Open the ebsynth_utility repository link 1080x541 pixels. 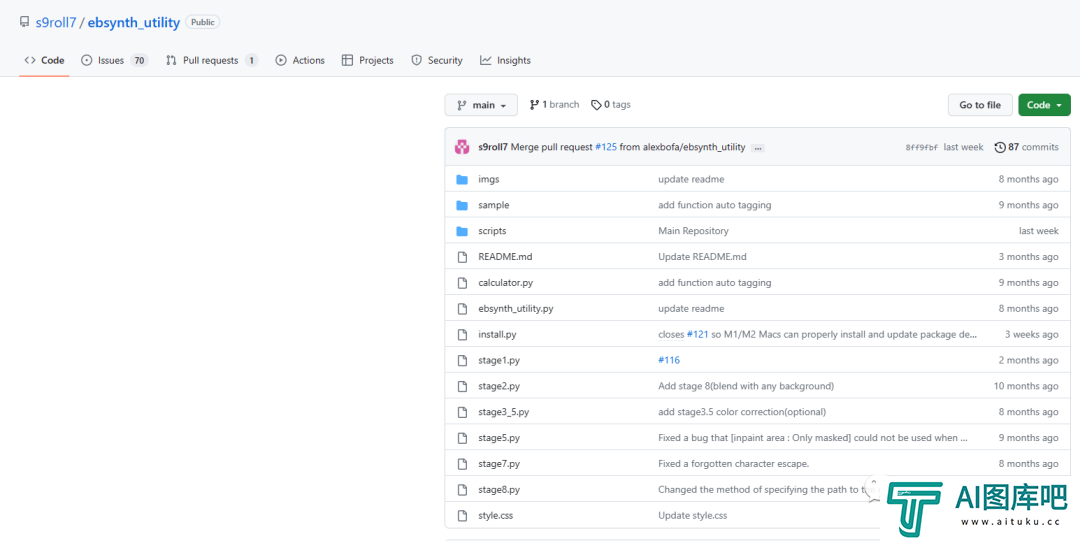click(x=134, y=23)
